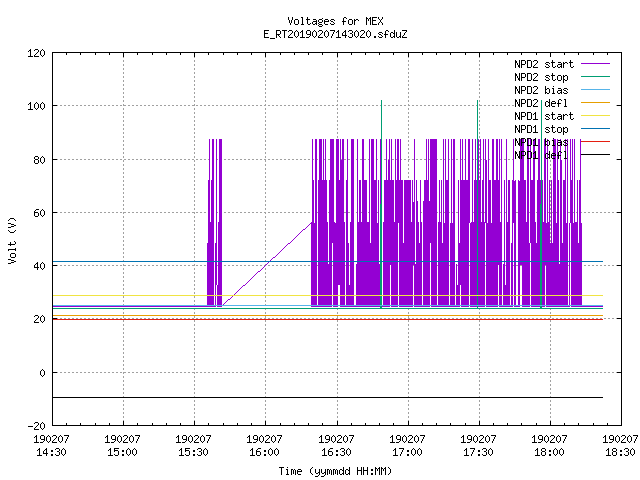The height and width of the screenshot is (480, 640).
Task: Click the y-axis tick value 20
Action: click(x=39, y=319)
